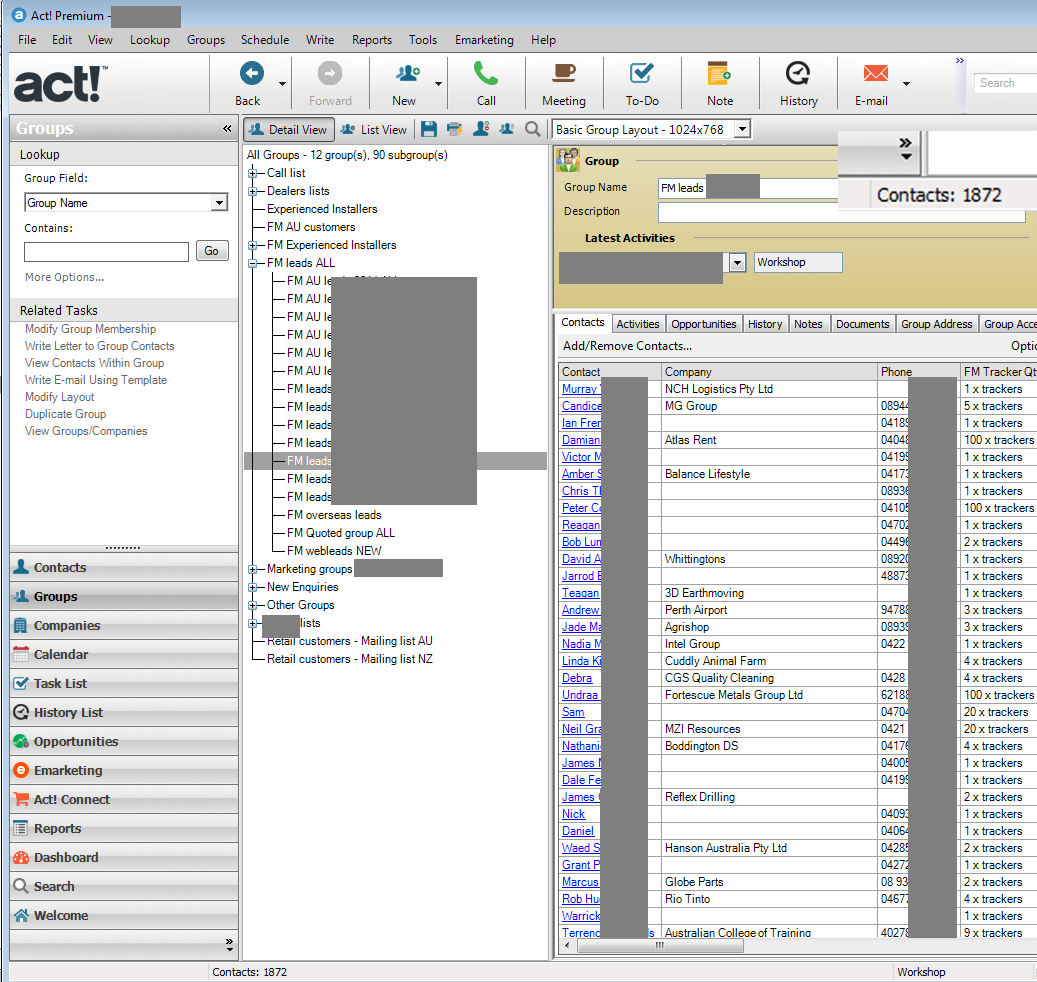1037x982 pixels.
Task: Click the To-Do checkbox icon in the toolbar
Action: (x=641, y=74)
